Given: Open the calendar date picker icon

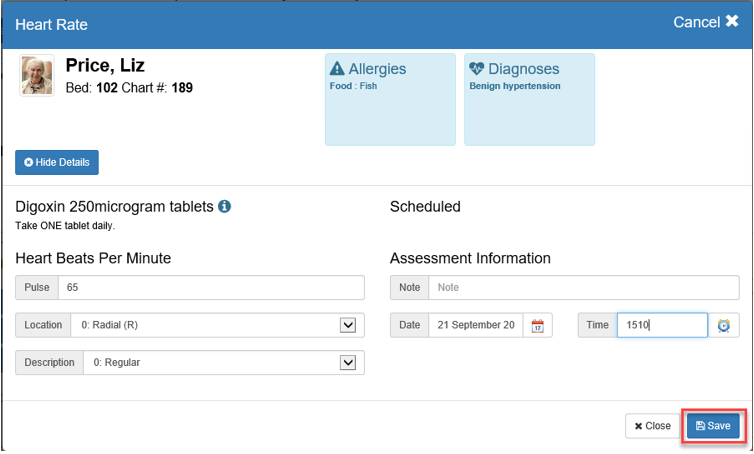Looking at the screenshot, I should tap(537, 326).
